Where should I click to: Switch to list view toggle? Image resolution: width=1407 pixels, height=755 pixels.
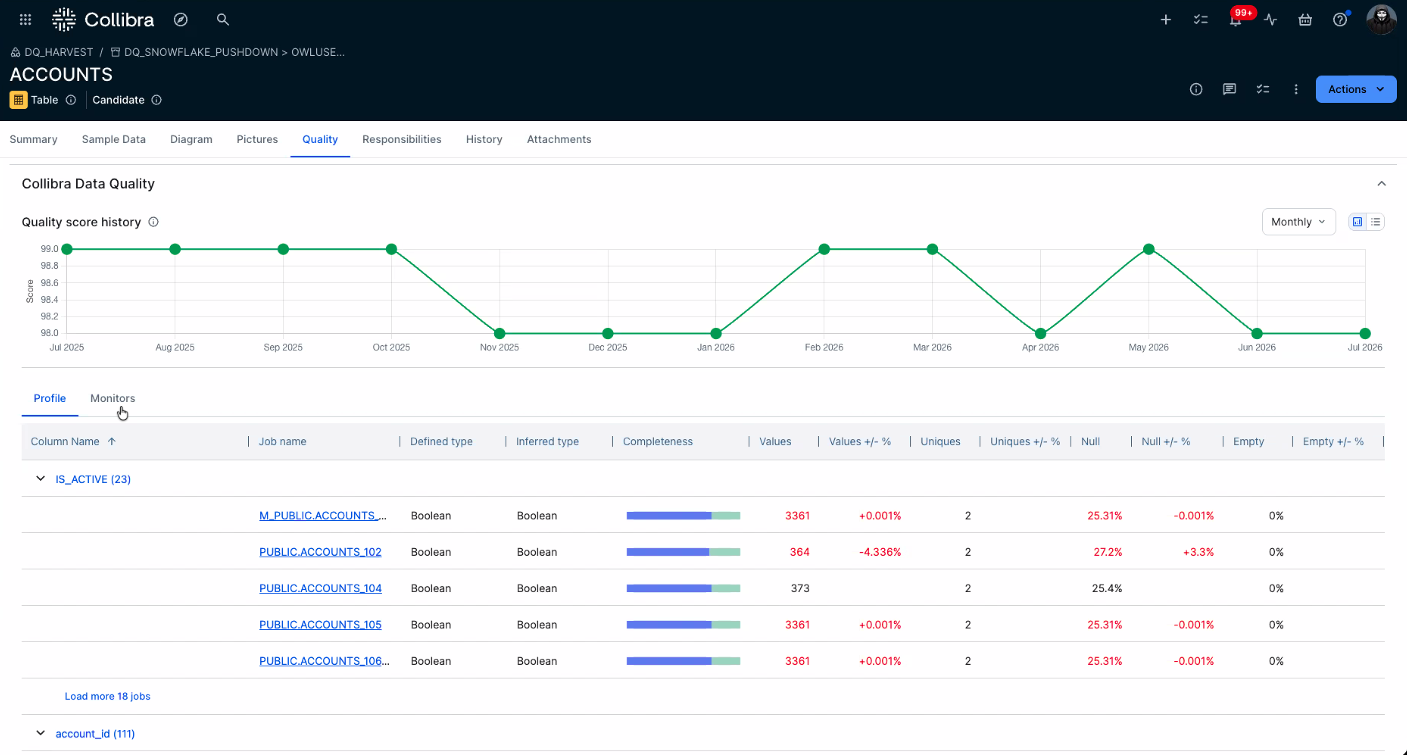coord(1376,222)
